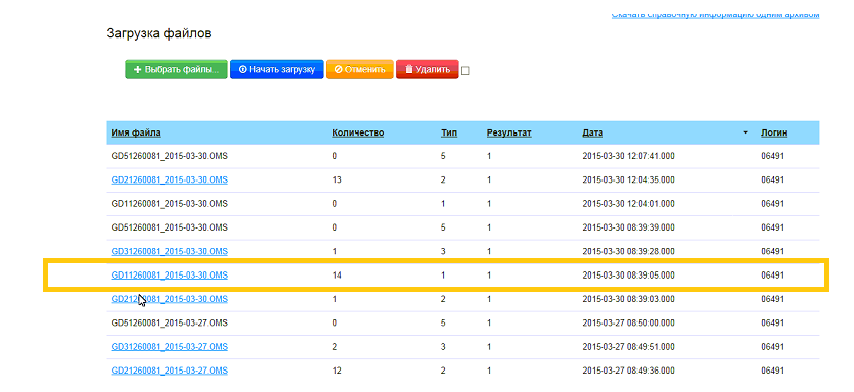The height and width of the screenshot is (392, 854).
Task: Click the date 2015-03-30 08:39:03.000
Action: (629, 299)
